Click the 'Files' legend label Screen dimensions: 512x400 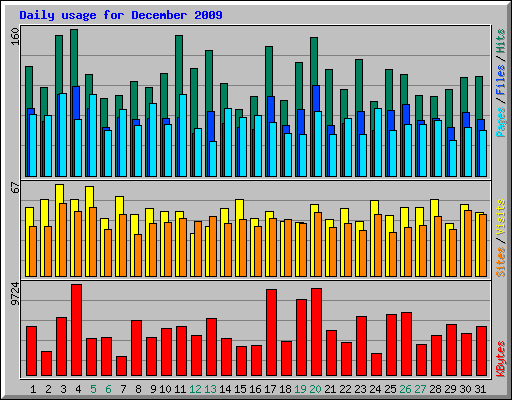click(500, 79)
